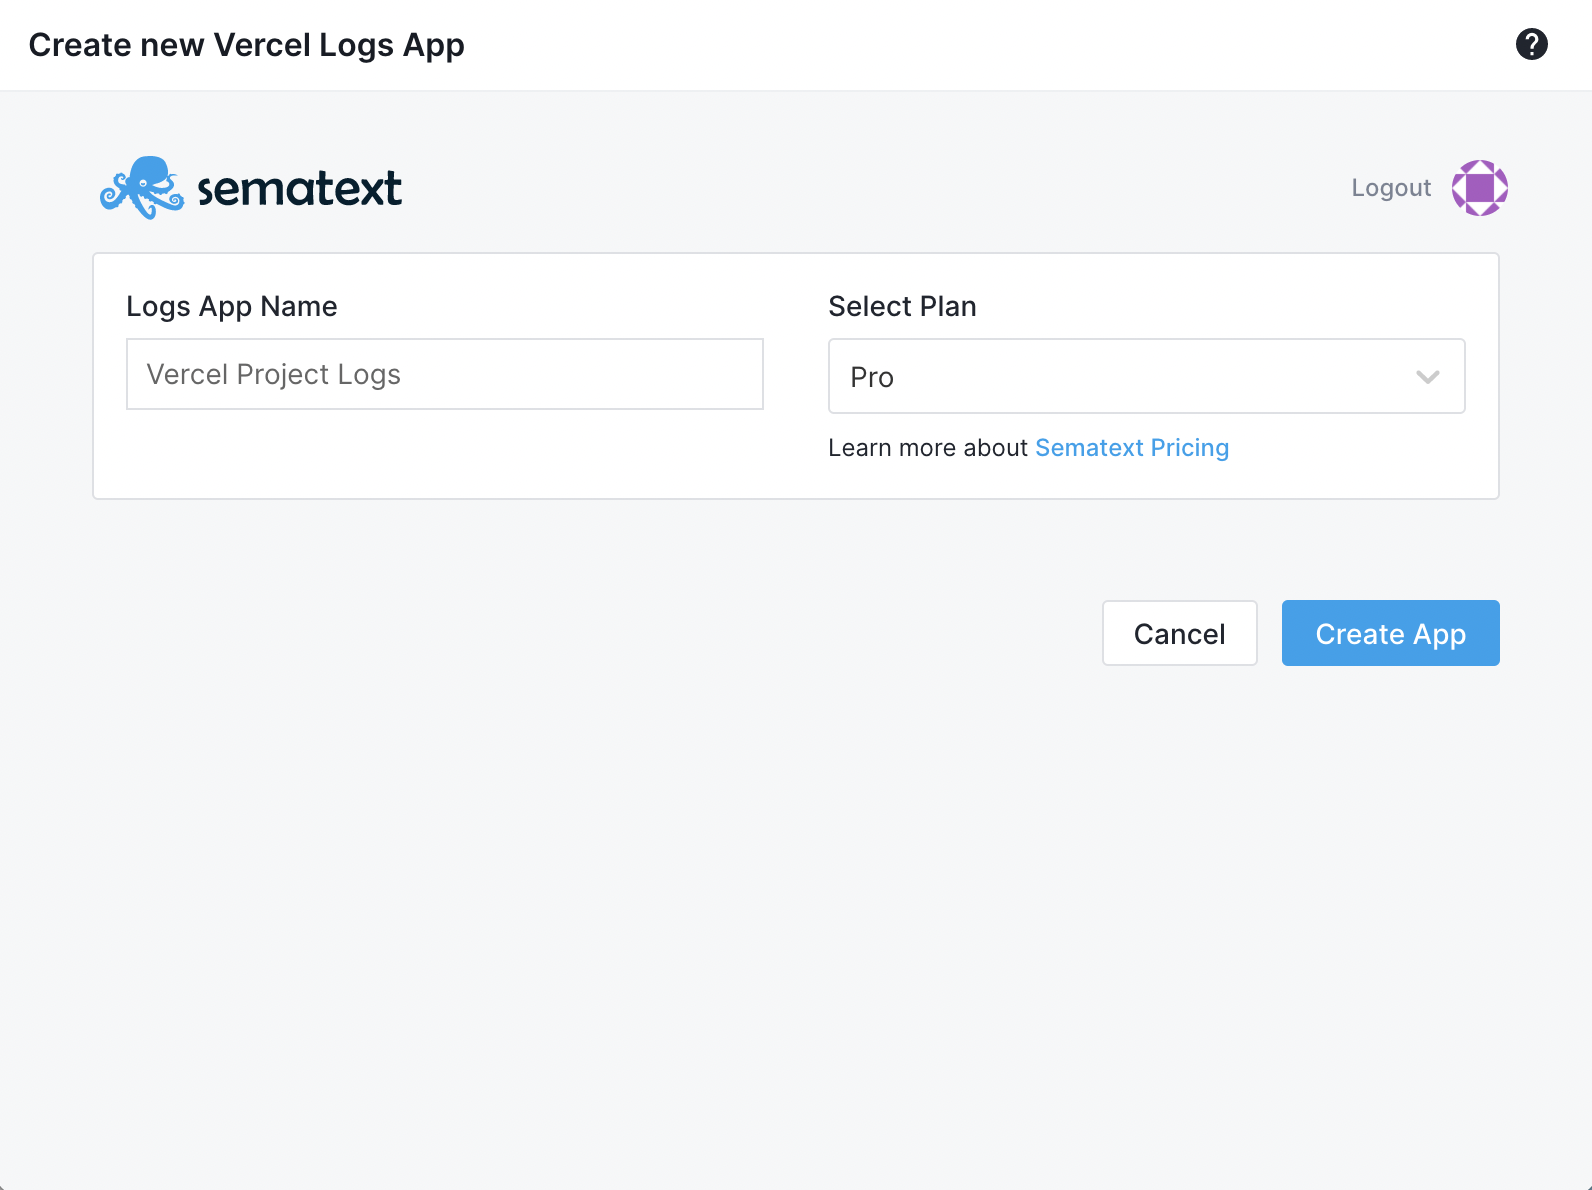Click the Logout link

point(1391,187)
